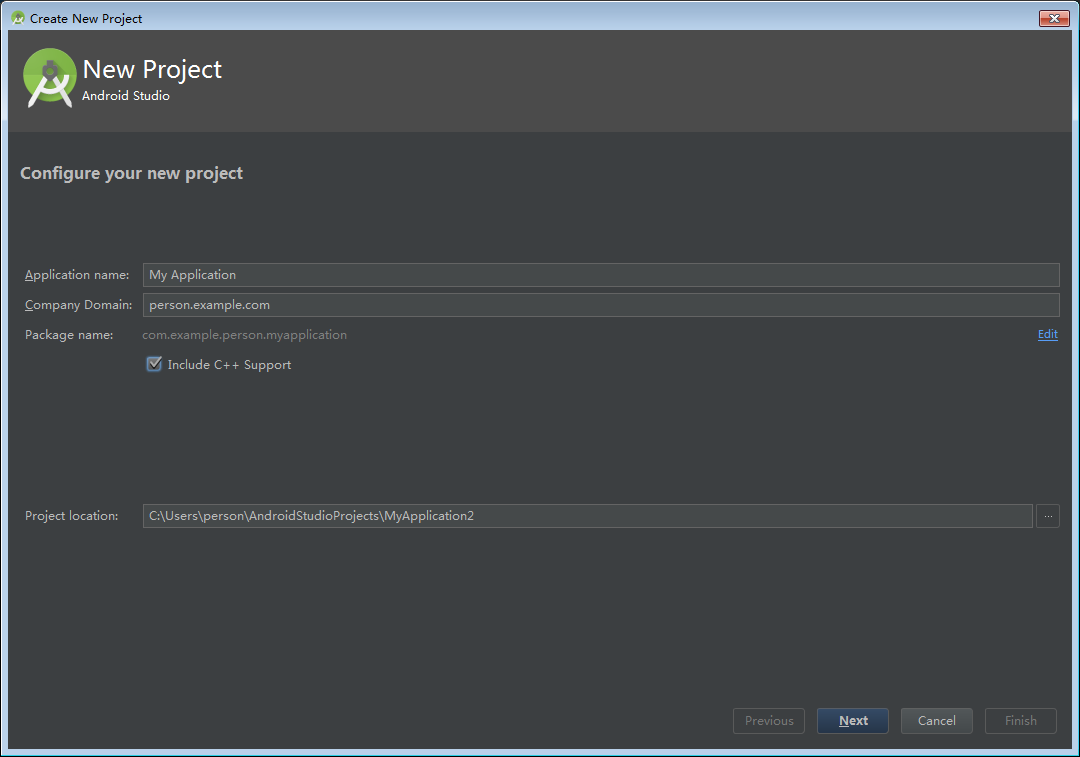Select the Application name text field
The height and width of the screenshot is (757, 1080).
tap(600, 274)
